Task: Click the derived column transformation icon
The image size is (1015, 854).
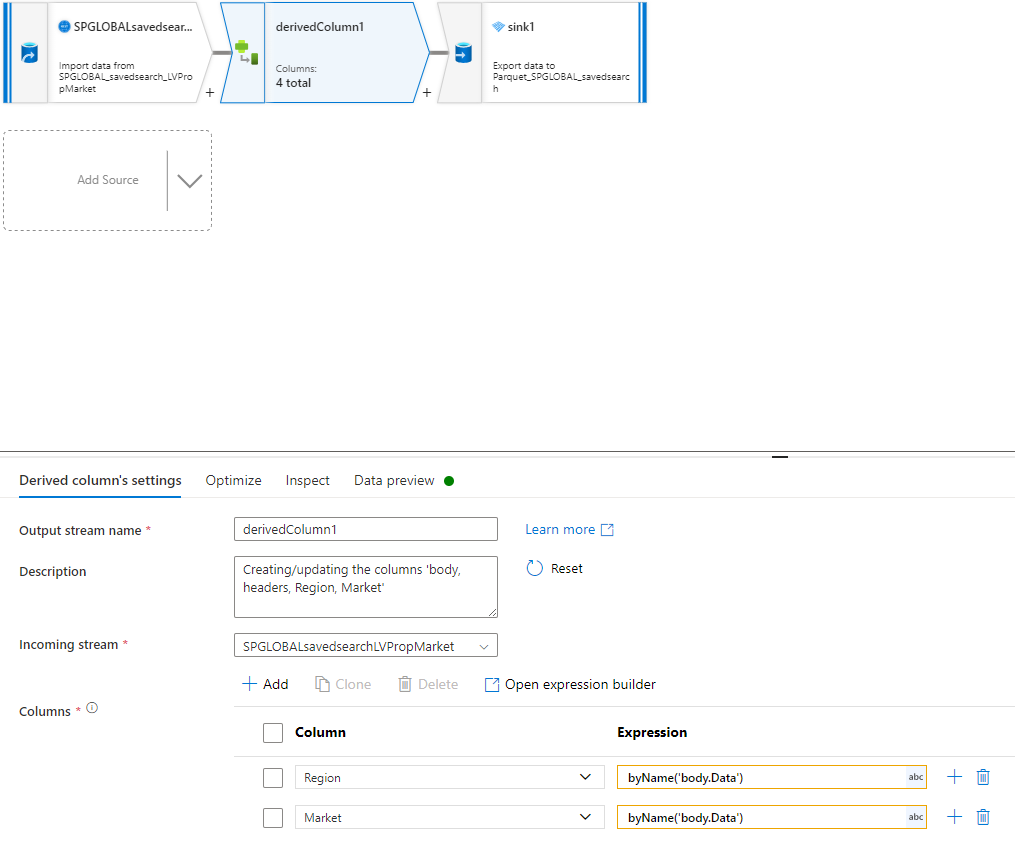Action: [246, 52]
